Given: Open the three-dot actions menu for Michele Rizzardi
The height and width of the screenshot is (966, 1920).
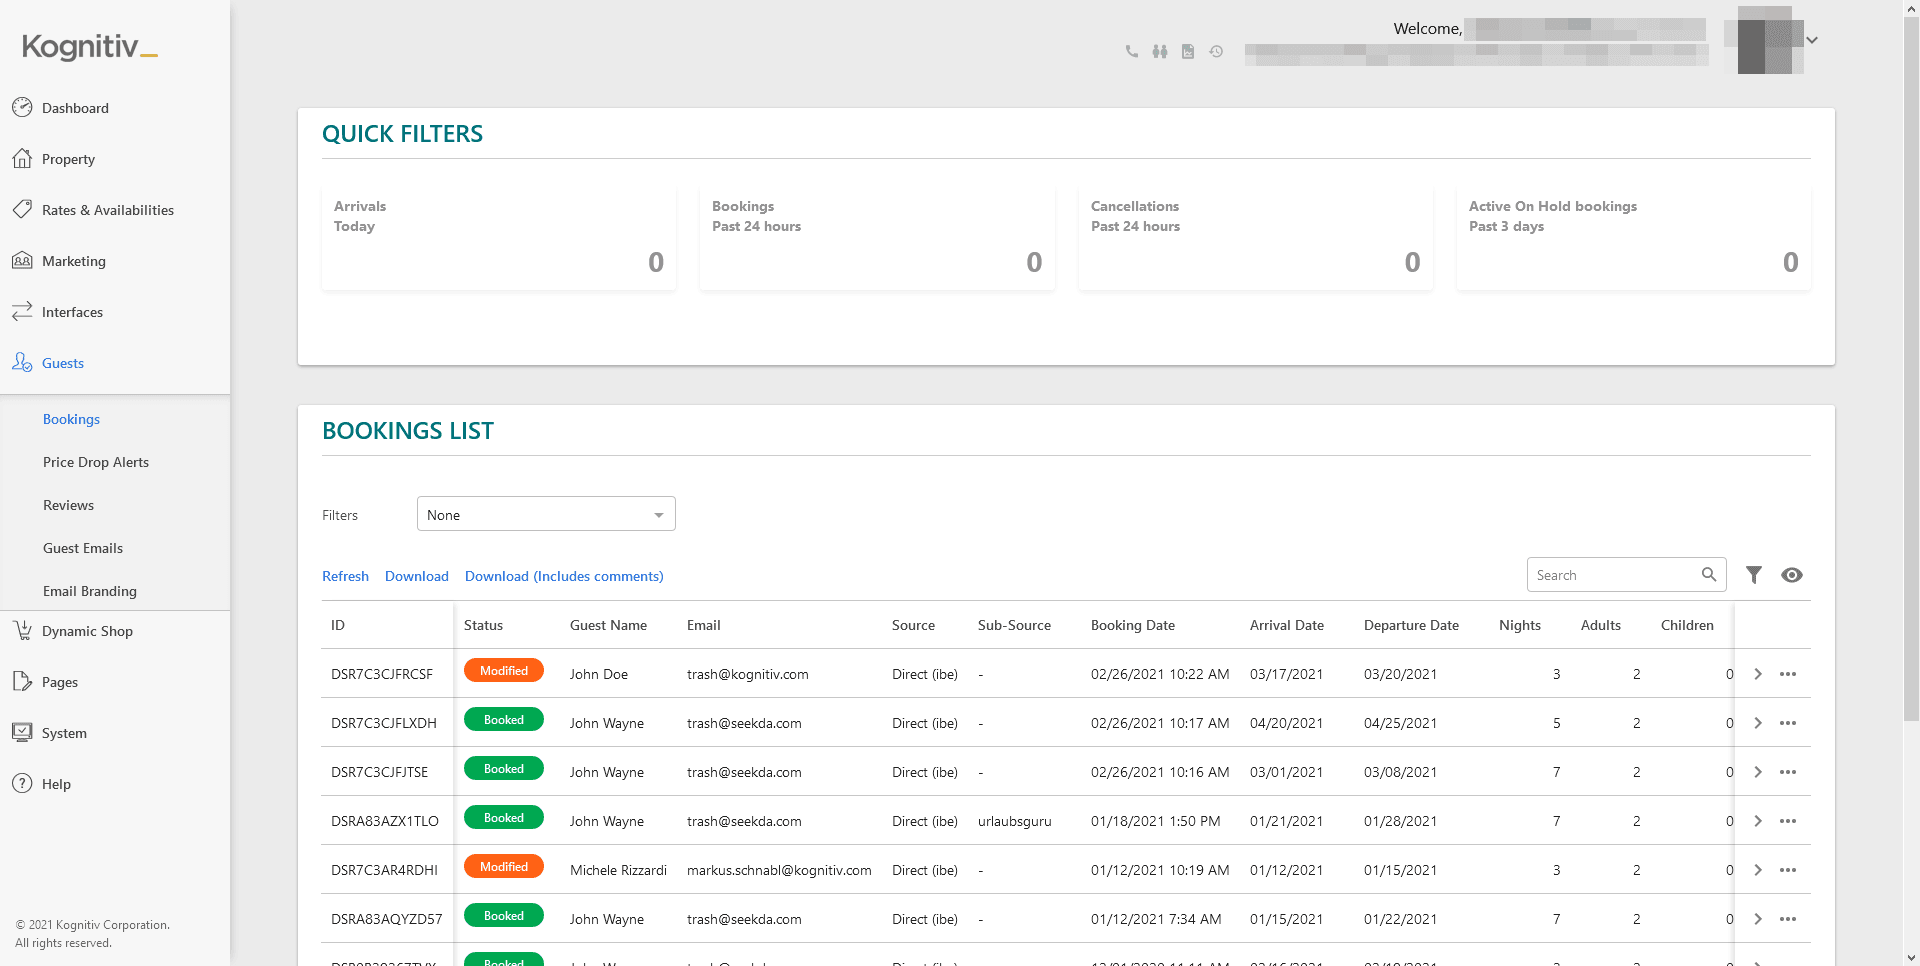Looking at the screenshot, I should [x=1789, y=870].
